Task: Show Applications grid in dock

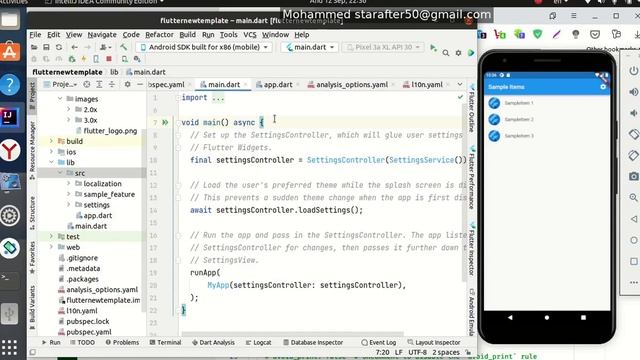Action: (x=9, y=347)
